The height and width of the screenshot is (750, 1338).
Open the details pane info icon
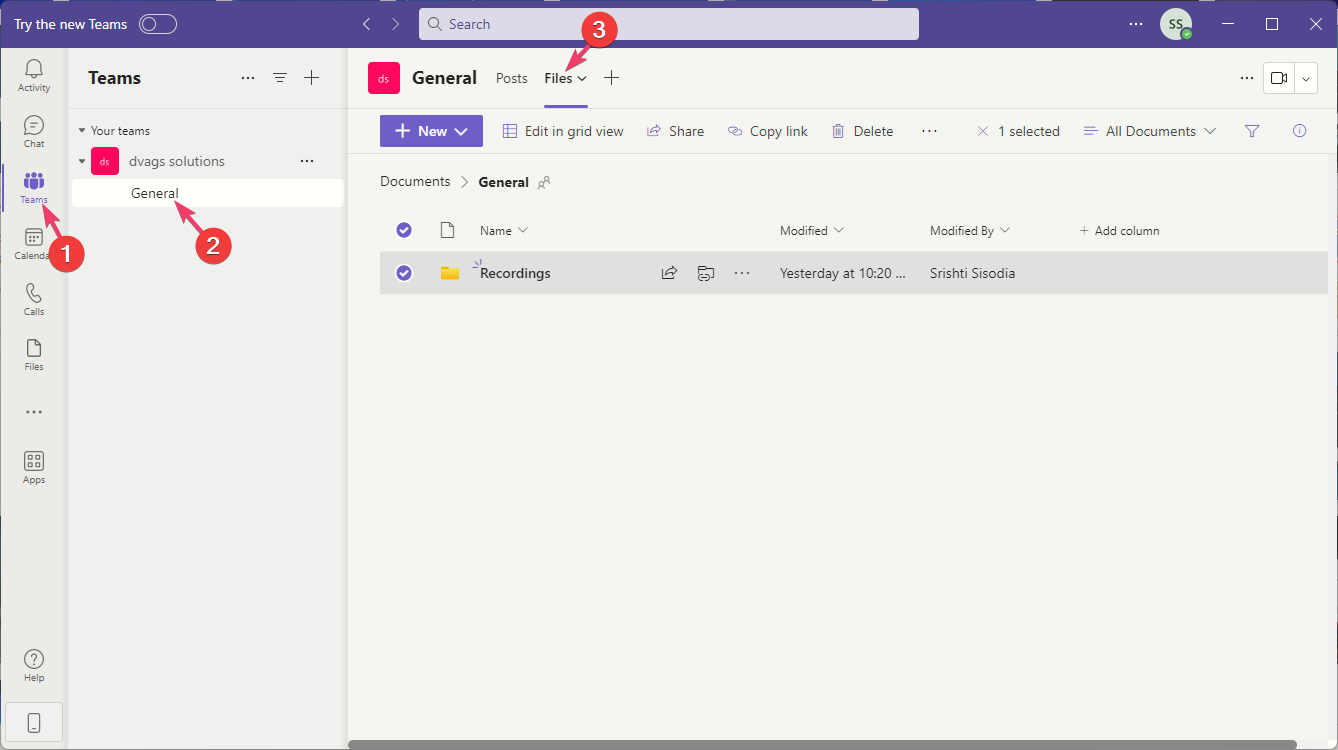1300,131
